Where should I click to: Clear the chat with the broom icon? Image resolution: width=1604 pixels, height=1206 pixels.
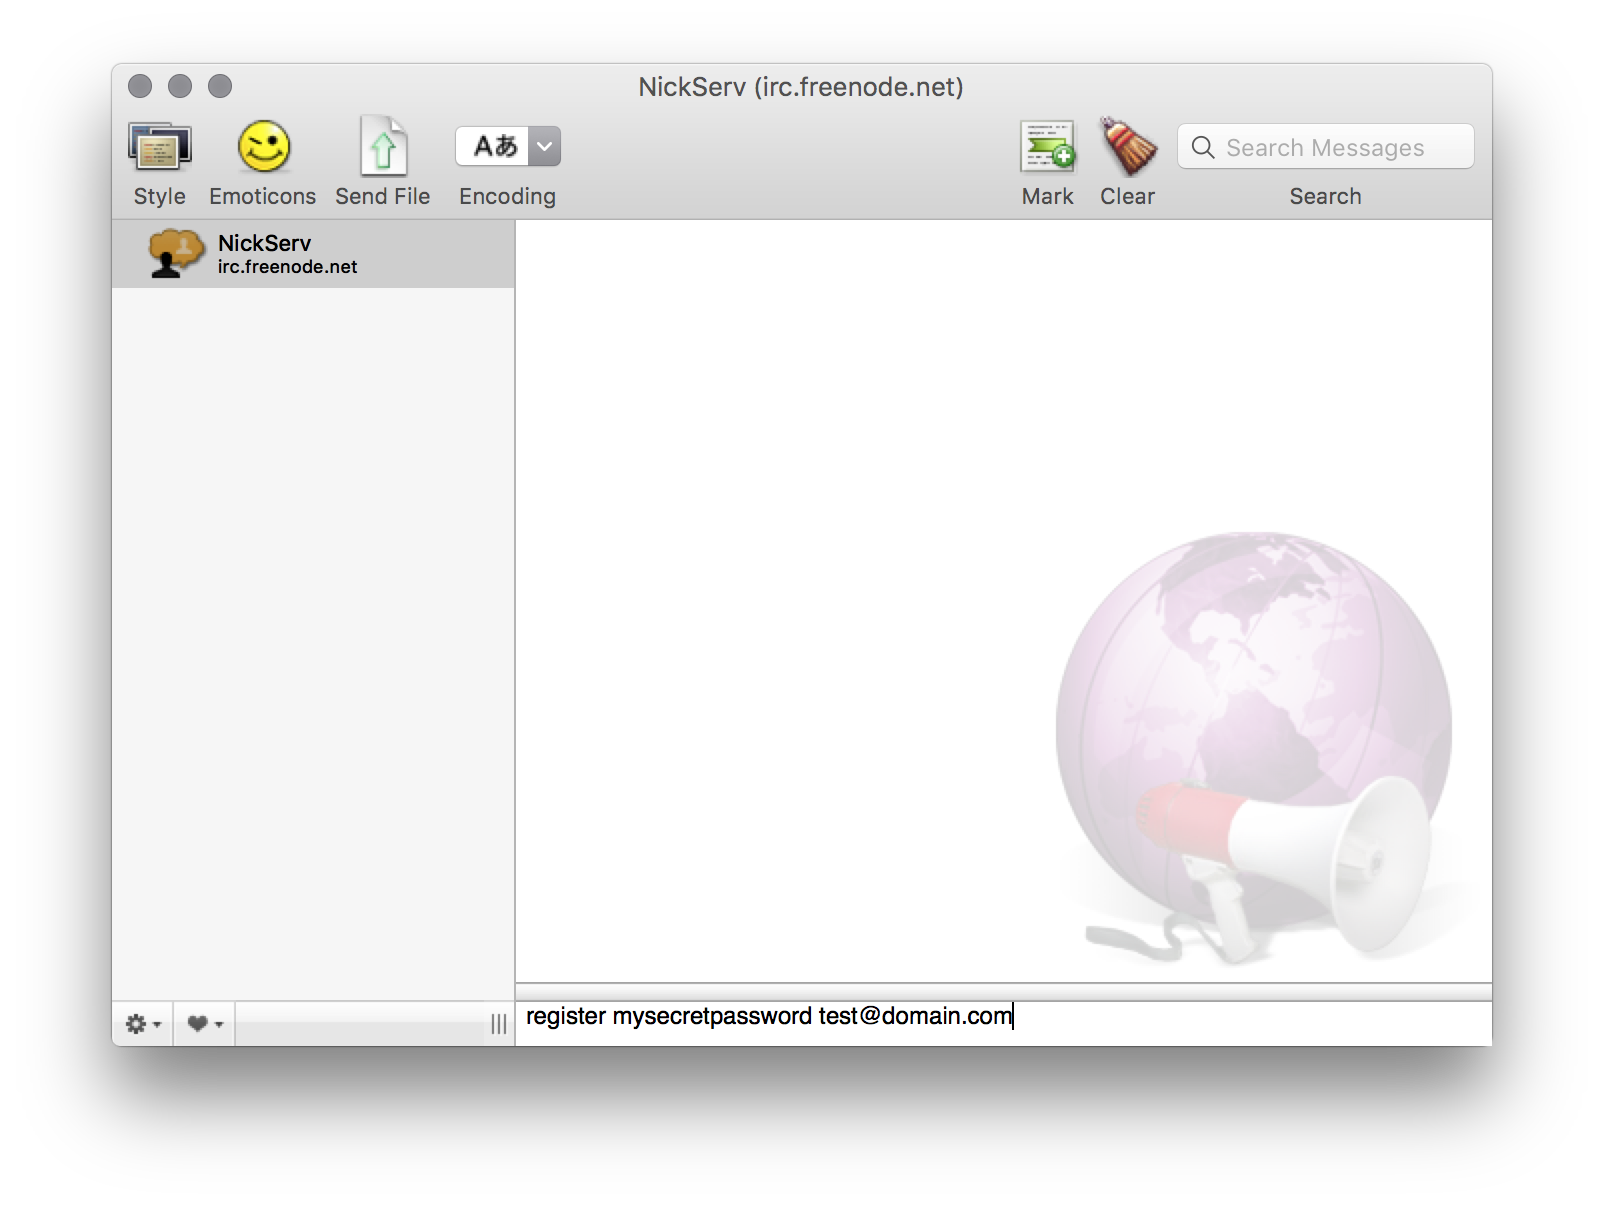[x=1128, y=150]
